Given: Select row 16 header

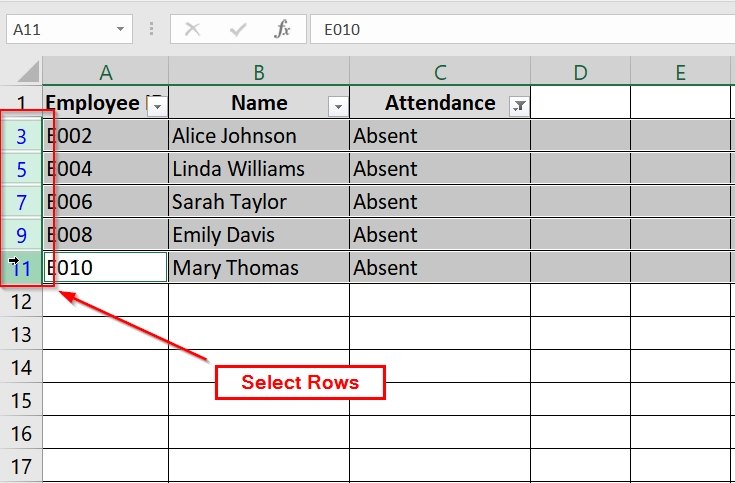Looking at the screenshot, I should 21,433.
